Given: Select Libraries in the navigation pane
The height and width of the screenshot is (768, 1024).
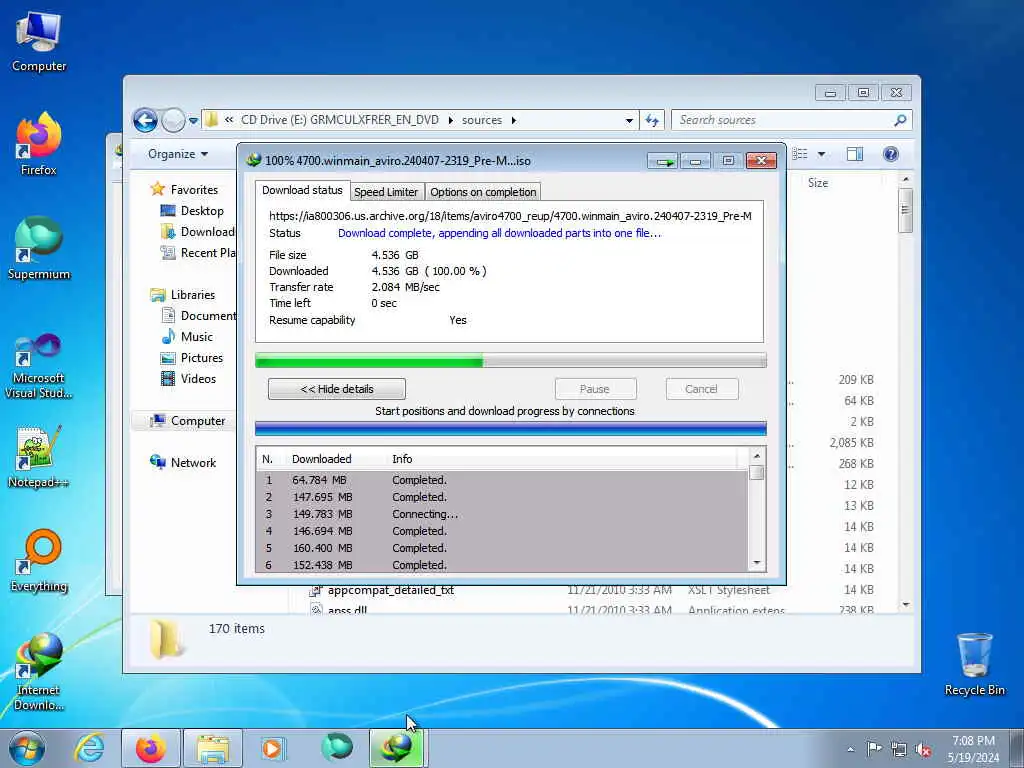Looking at the screenshot, I should [193, 295].
